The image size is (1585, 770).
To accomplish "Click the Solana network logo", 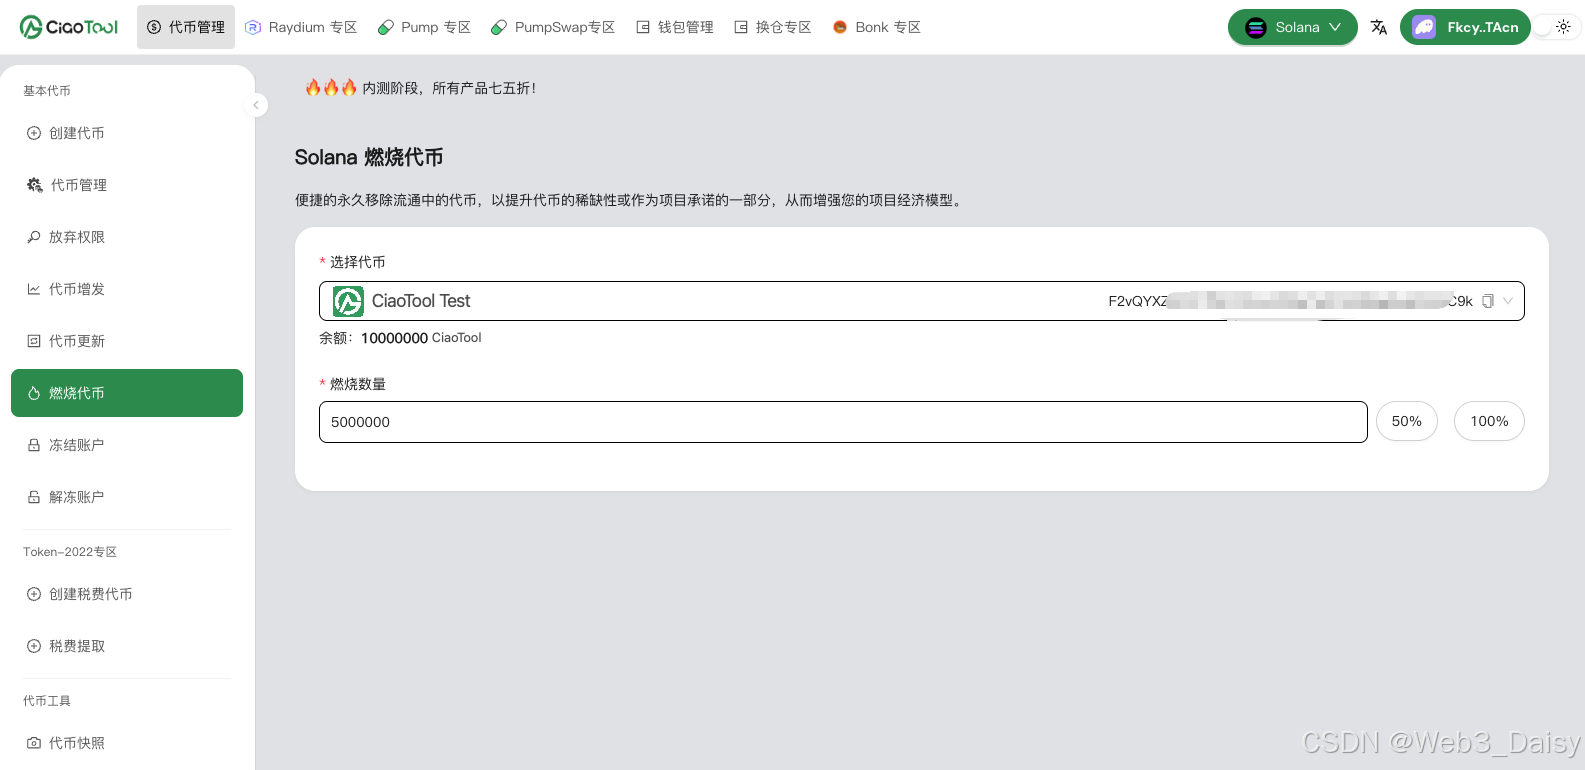I will click(1256, 28).
